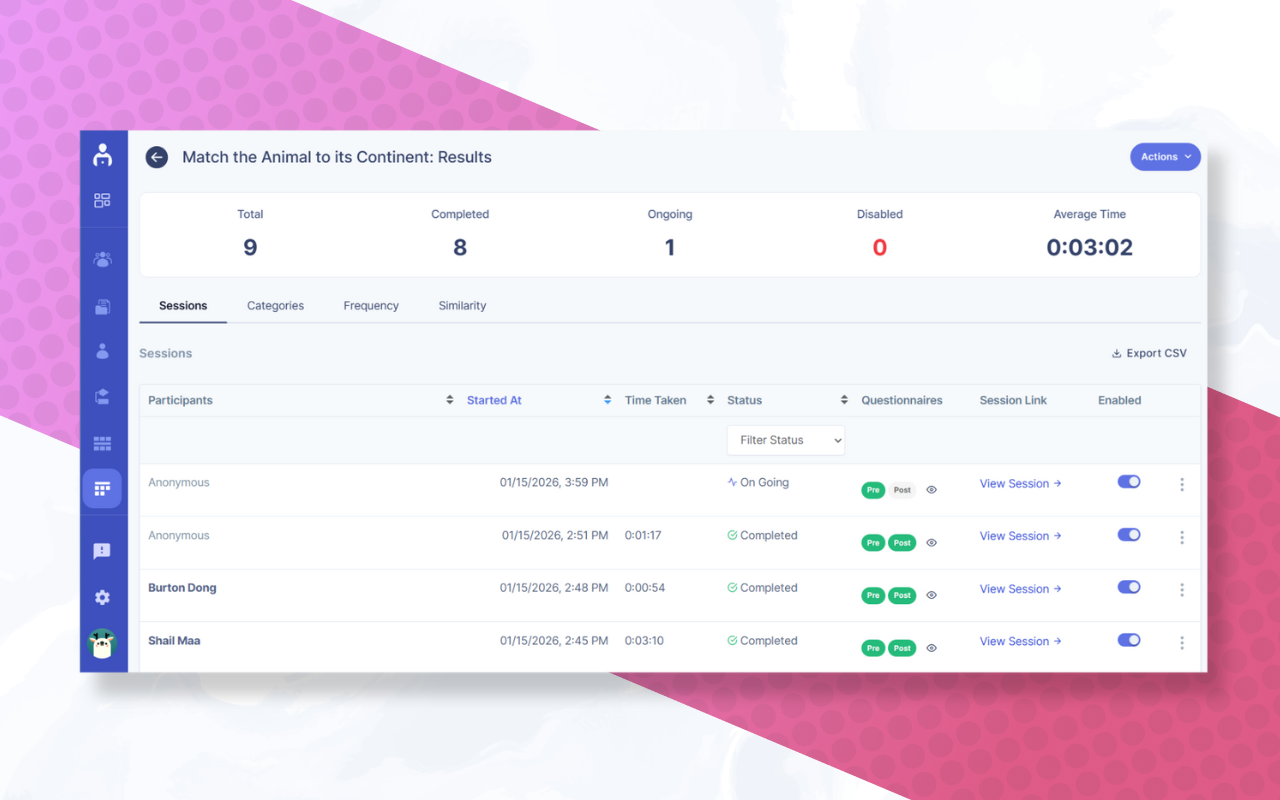Click the app logo in the sidebar
This screenshot has height=800, width=1280.
[x=102, y=155]
